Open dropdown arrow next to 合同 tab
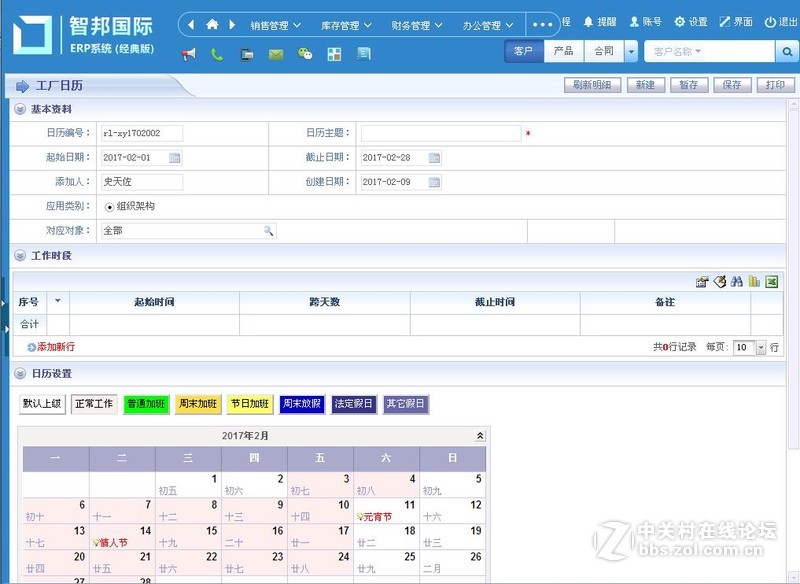The width and height of the screenshot is (800, 584). tap(632, 52)
